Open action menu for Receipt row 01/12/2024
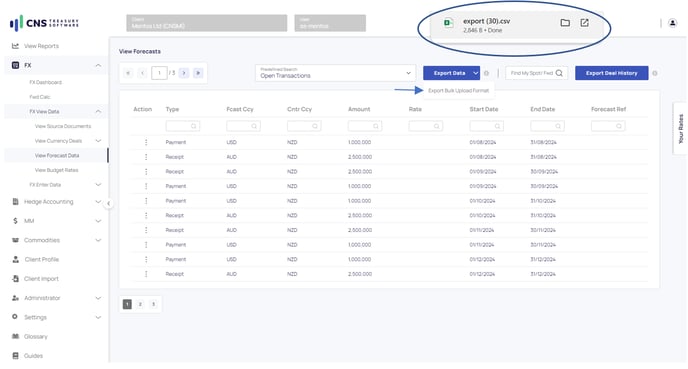The width and height of the screenshot is (688, 369). [146, 274]
